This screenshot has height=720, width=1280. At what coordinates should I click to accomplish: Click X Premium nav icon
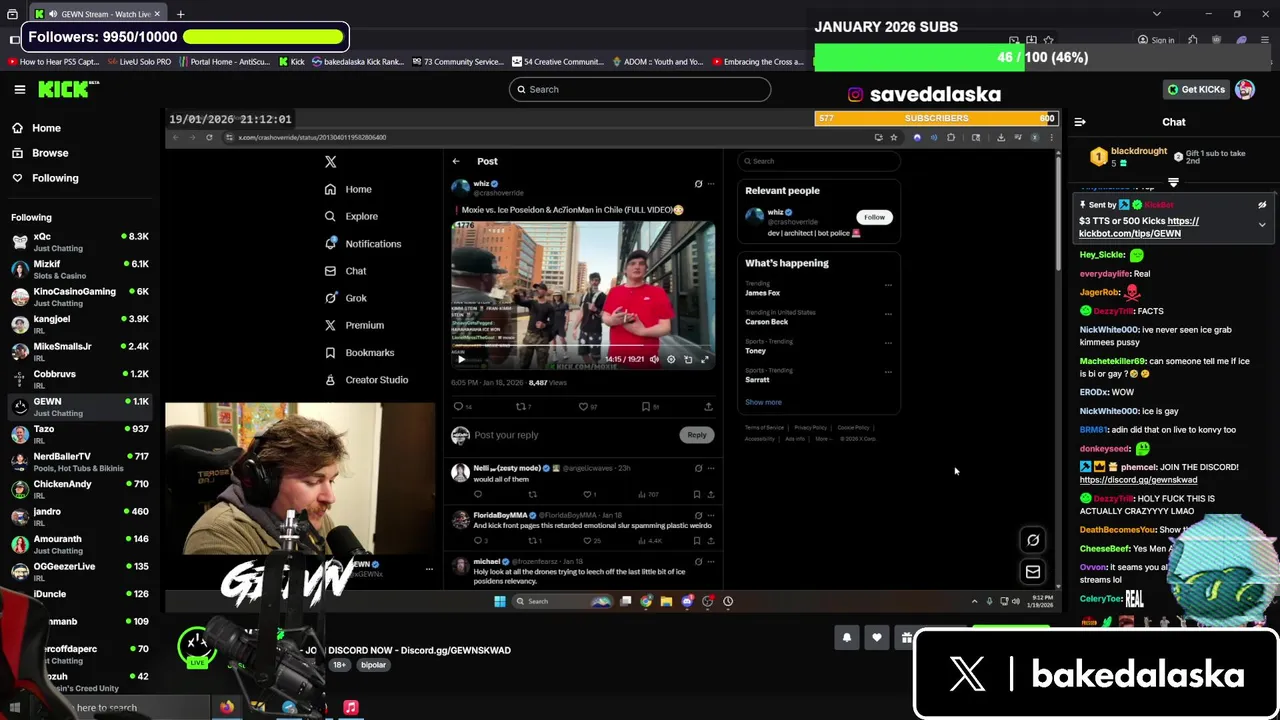pos(330,325)
